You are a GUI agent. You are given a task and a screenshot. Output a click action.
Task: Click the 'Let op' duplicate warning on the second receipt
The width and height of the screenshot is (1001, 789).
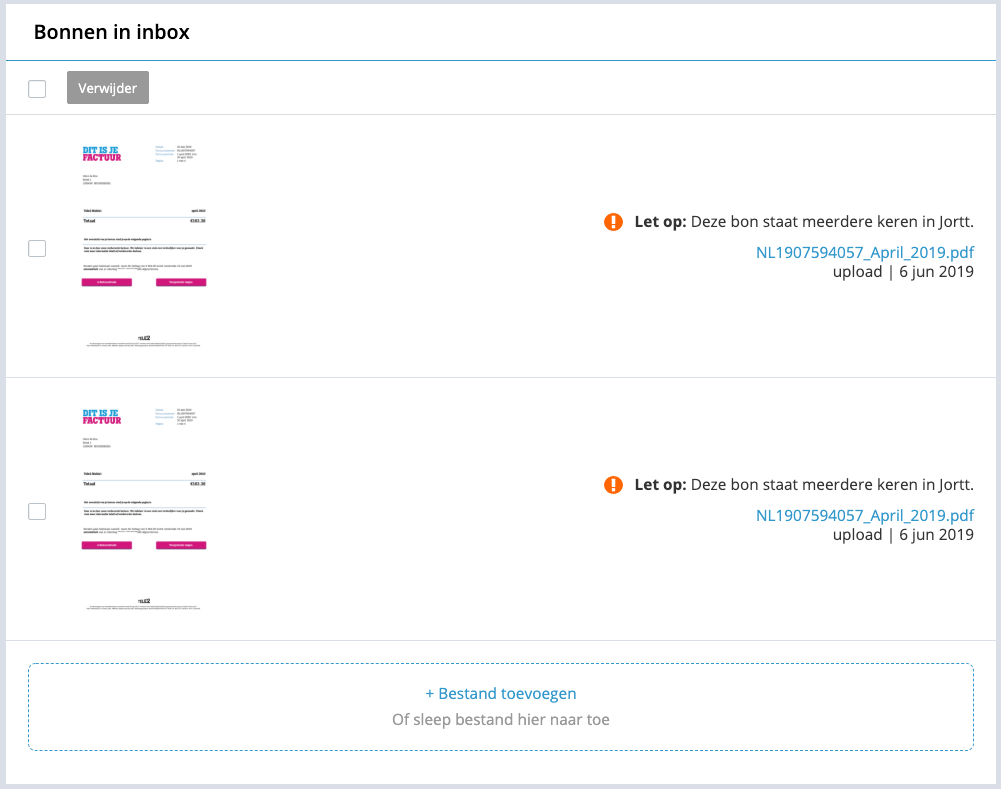803,485
